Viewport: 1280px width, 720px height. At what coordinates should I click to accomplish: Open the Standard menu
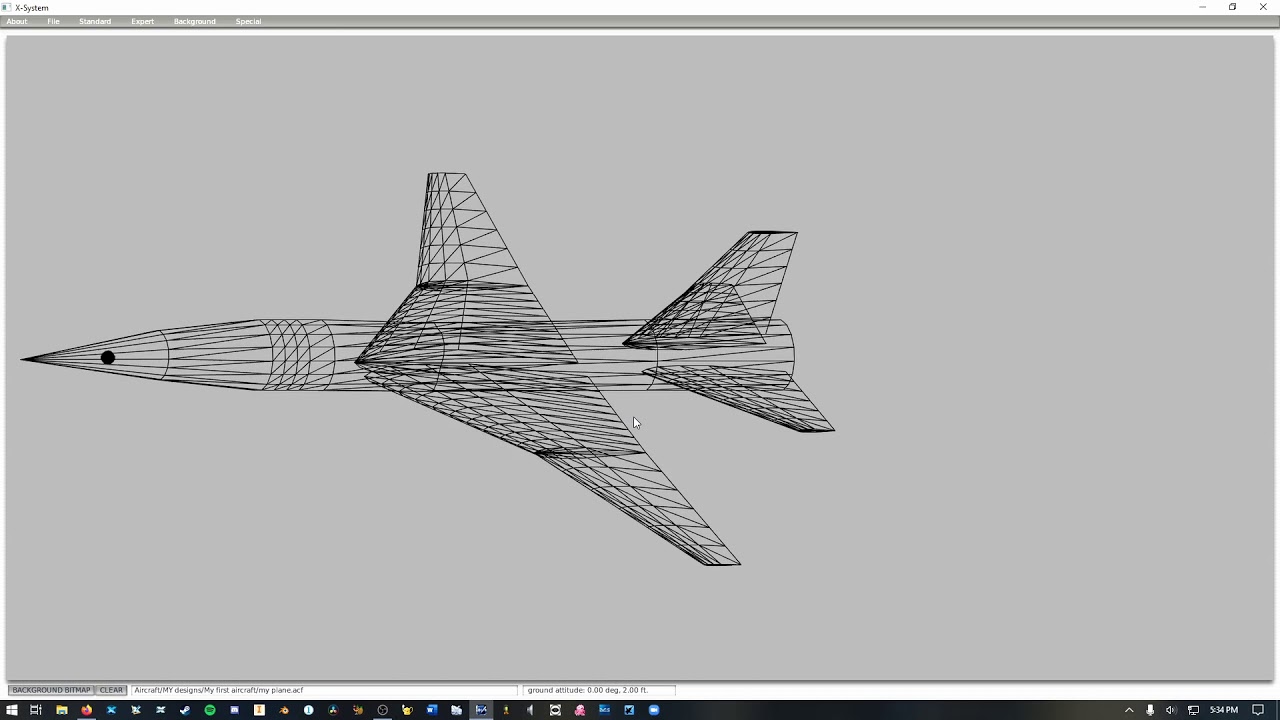click(x=95, y=21)
